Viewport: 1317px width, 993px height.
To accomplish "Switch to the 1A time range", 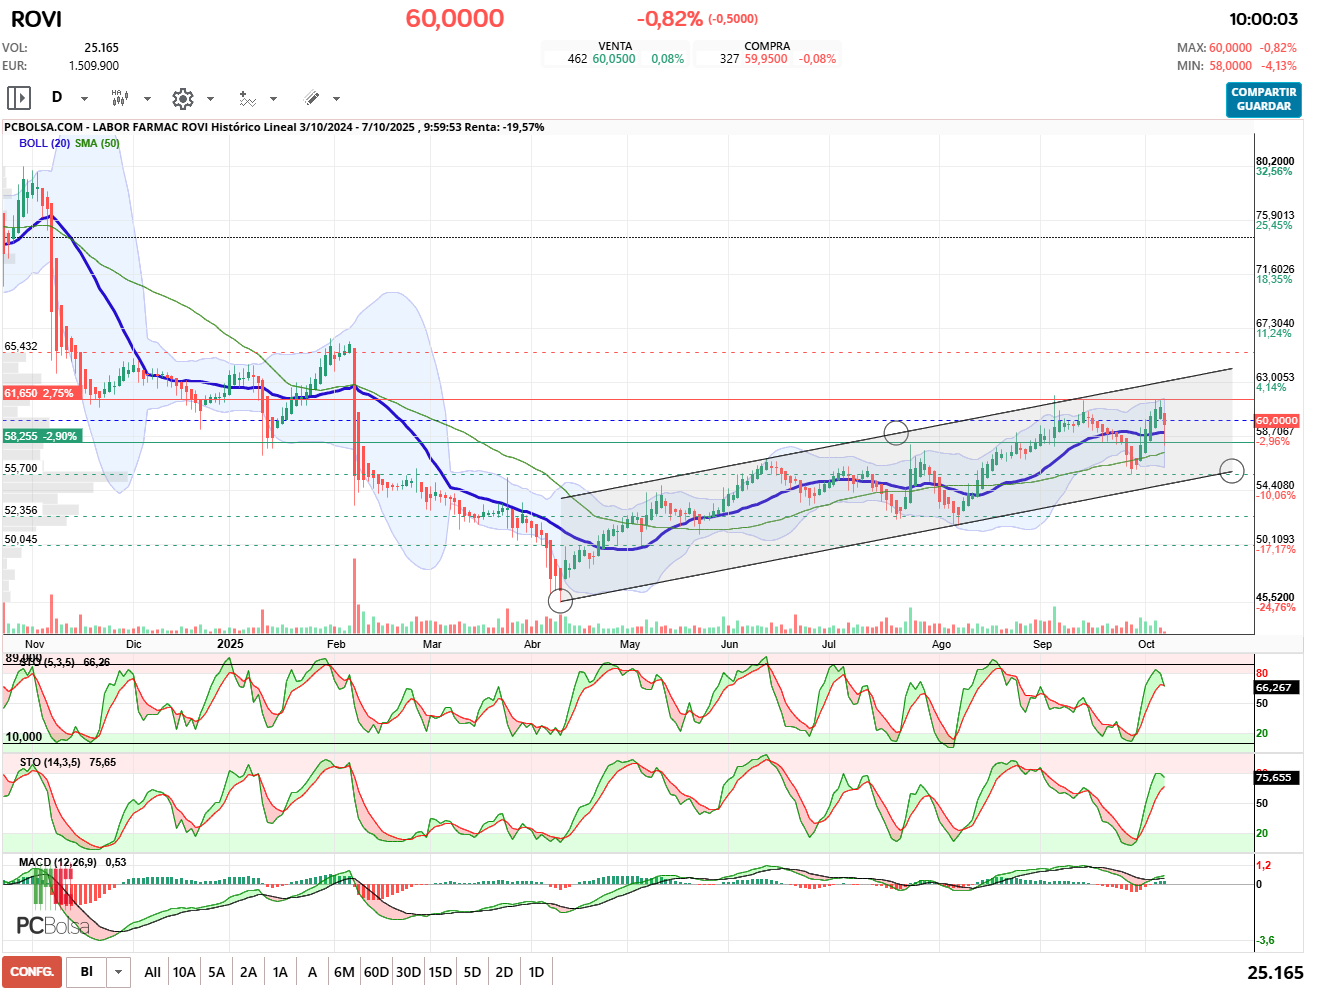I will click(280, 972).
